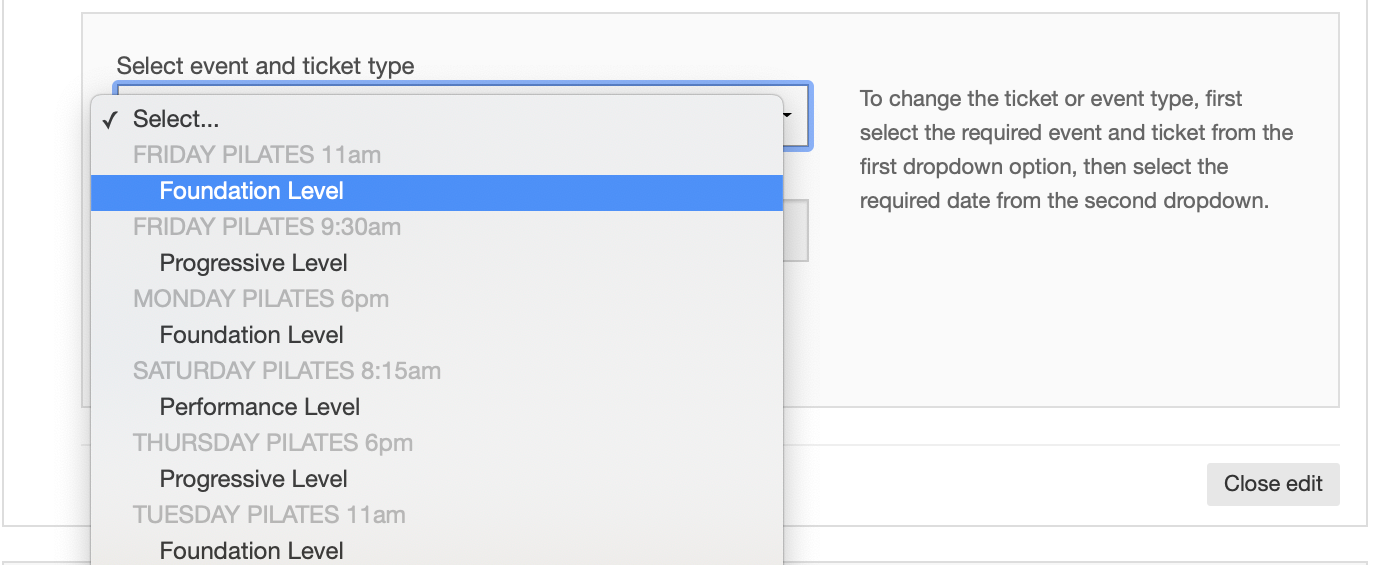Click the MONDAY PILATES 6pm group header

(x=260, y=299)
